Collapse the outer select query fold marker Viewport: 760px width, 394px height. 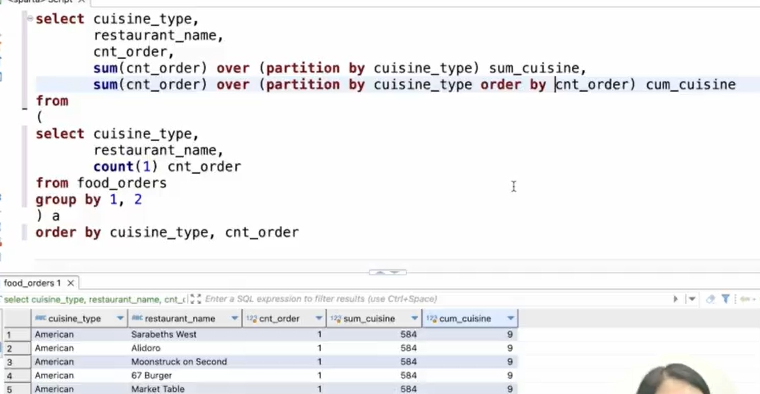[x=30, y=18]
